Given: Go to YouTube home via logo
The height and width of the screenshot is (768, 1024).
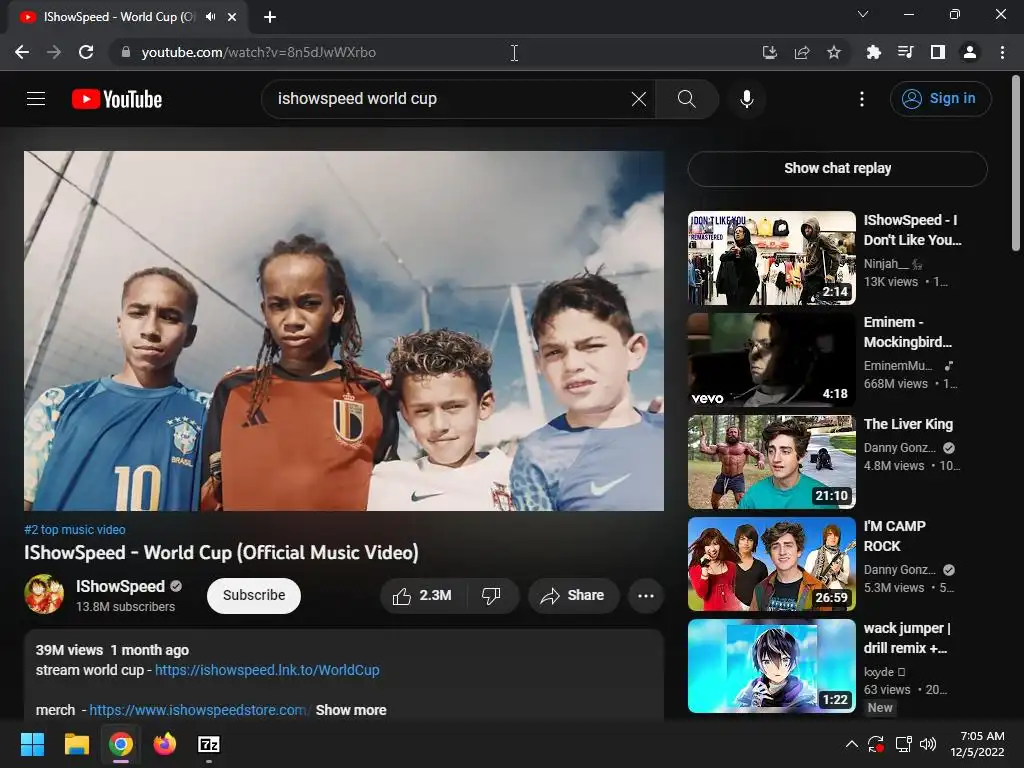Looking at the screenshot, I should click(117, 99).
